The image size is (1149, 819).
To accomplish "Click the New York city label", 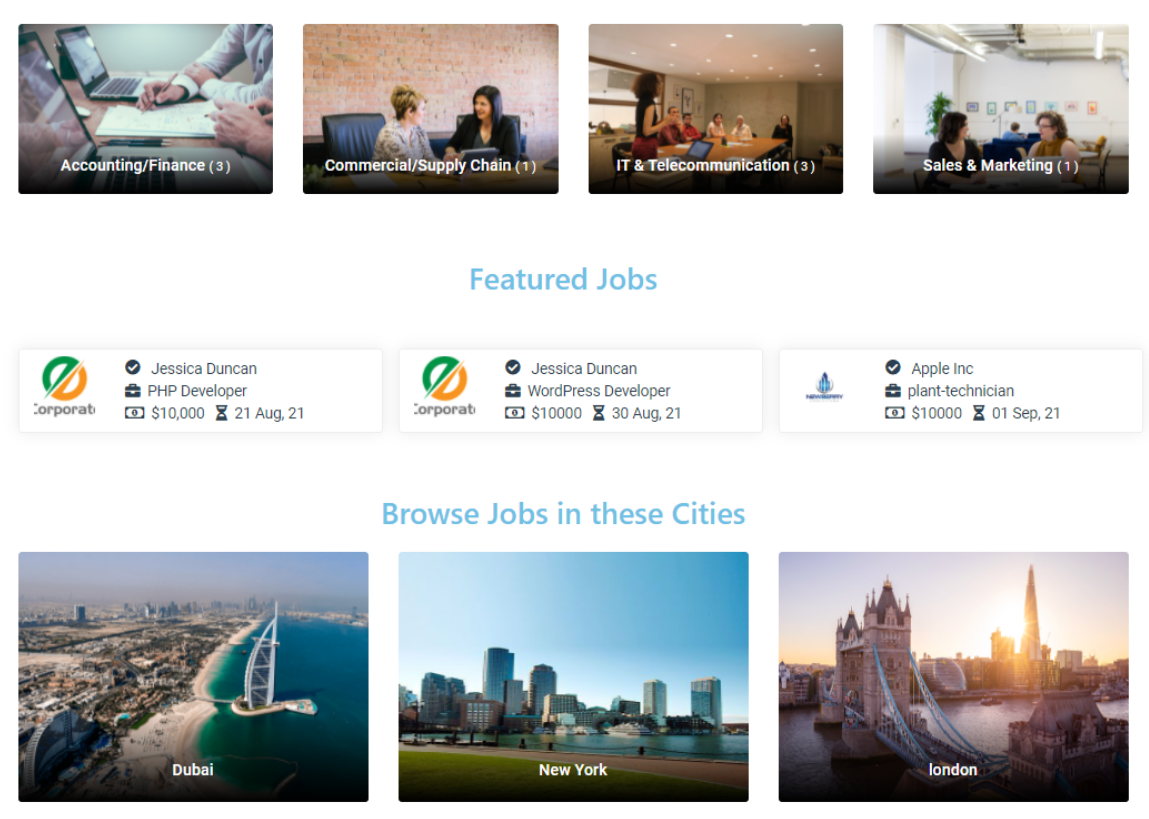I will coord(573,770).
